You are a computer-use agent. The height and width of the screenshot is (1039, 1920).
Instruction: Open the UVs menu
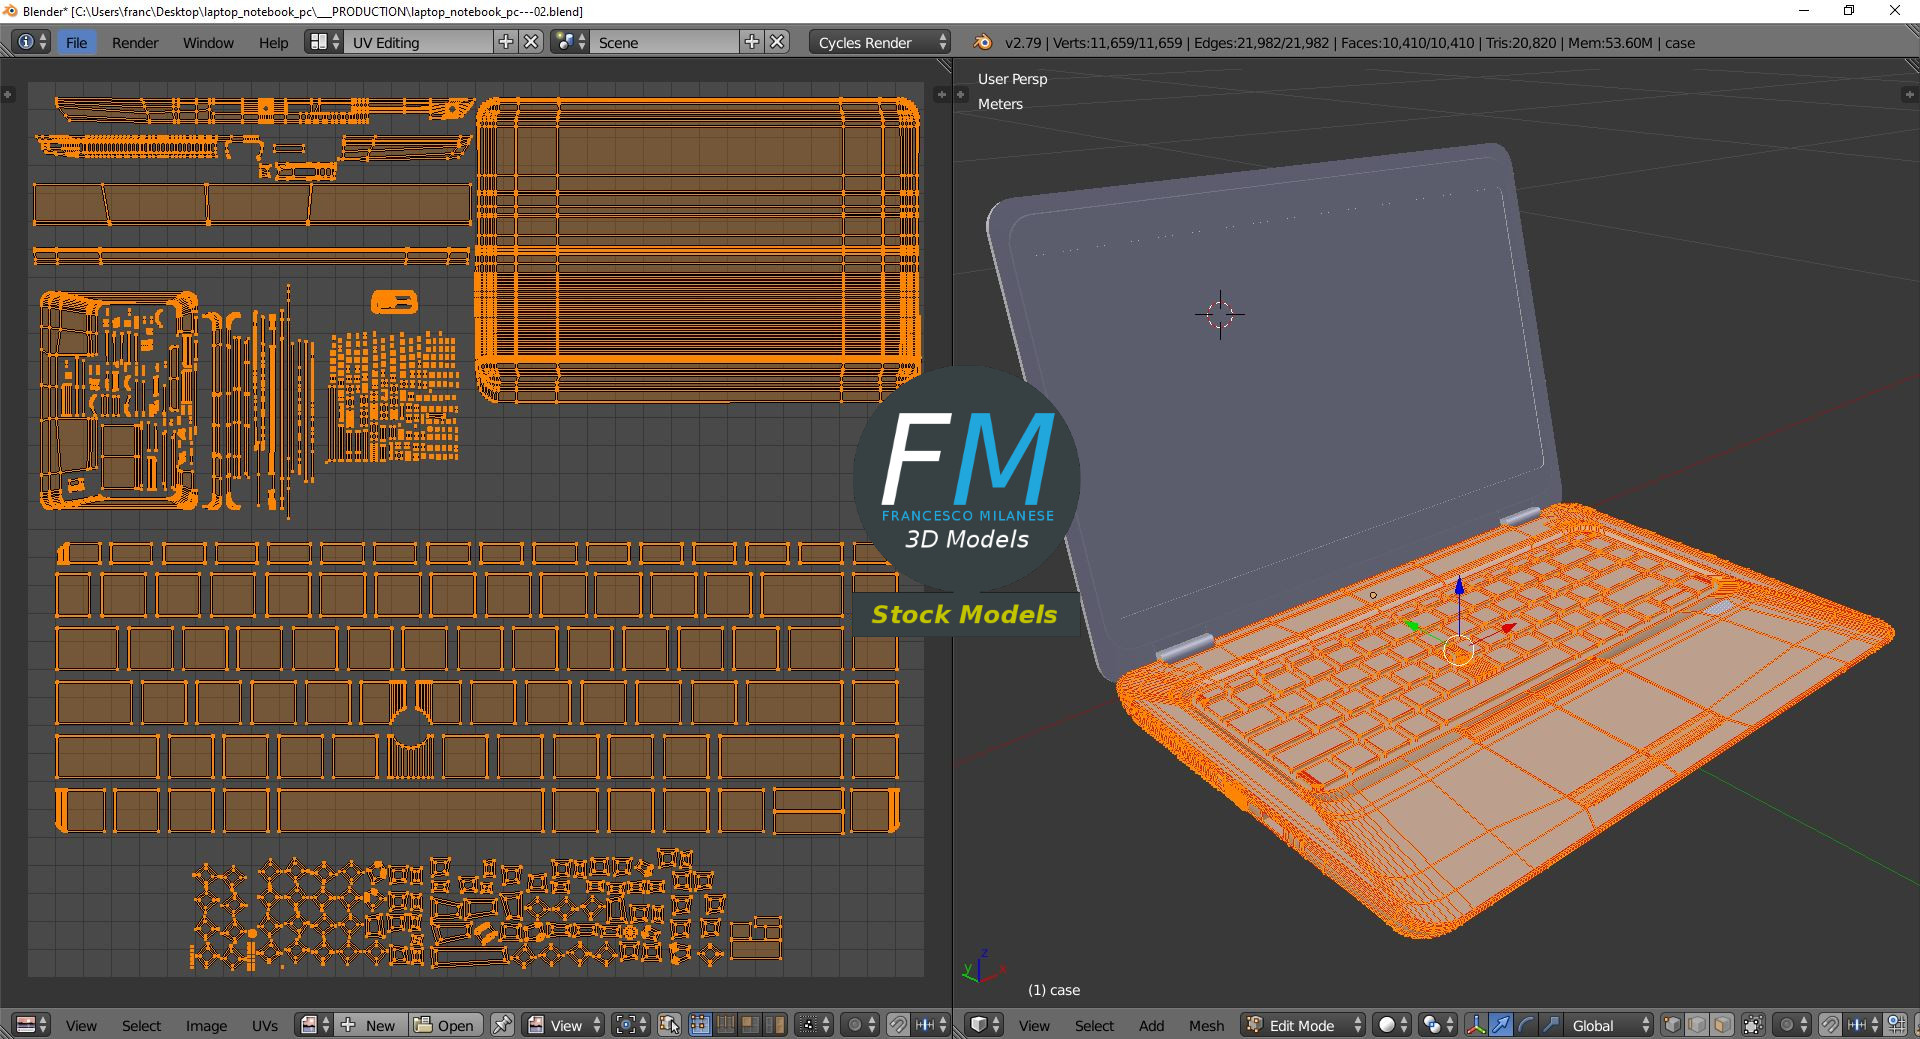(x=265, y=1025)
